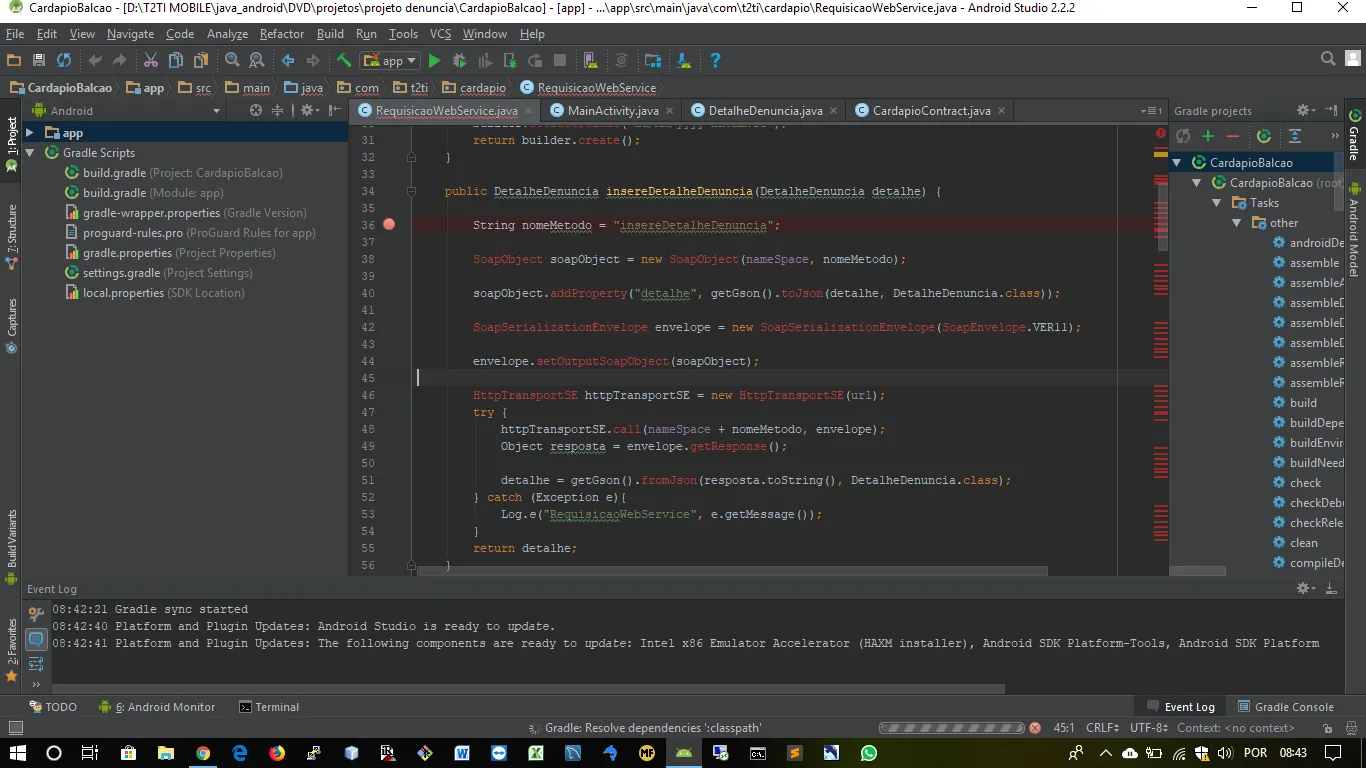Collapse the Tasks node in Gradle tree
Image resolution: width=1366 pixels, height=768 pixels.
coord(1217,203)
